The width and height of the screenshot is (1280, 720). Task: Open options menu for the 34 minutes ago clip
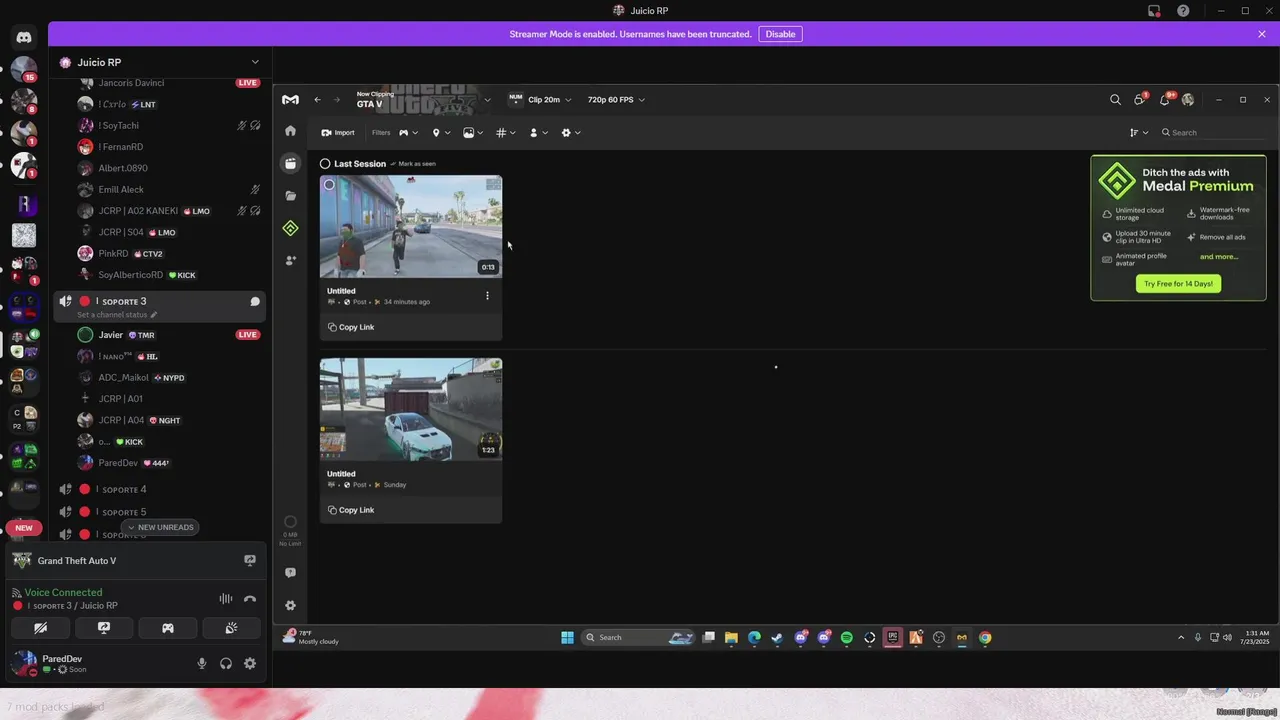pos(487,296)
